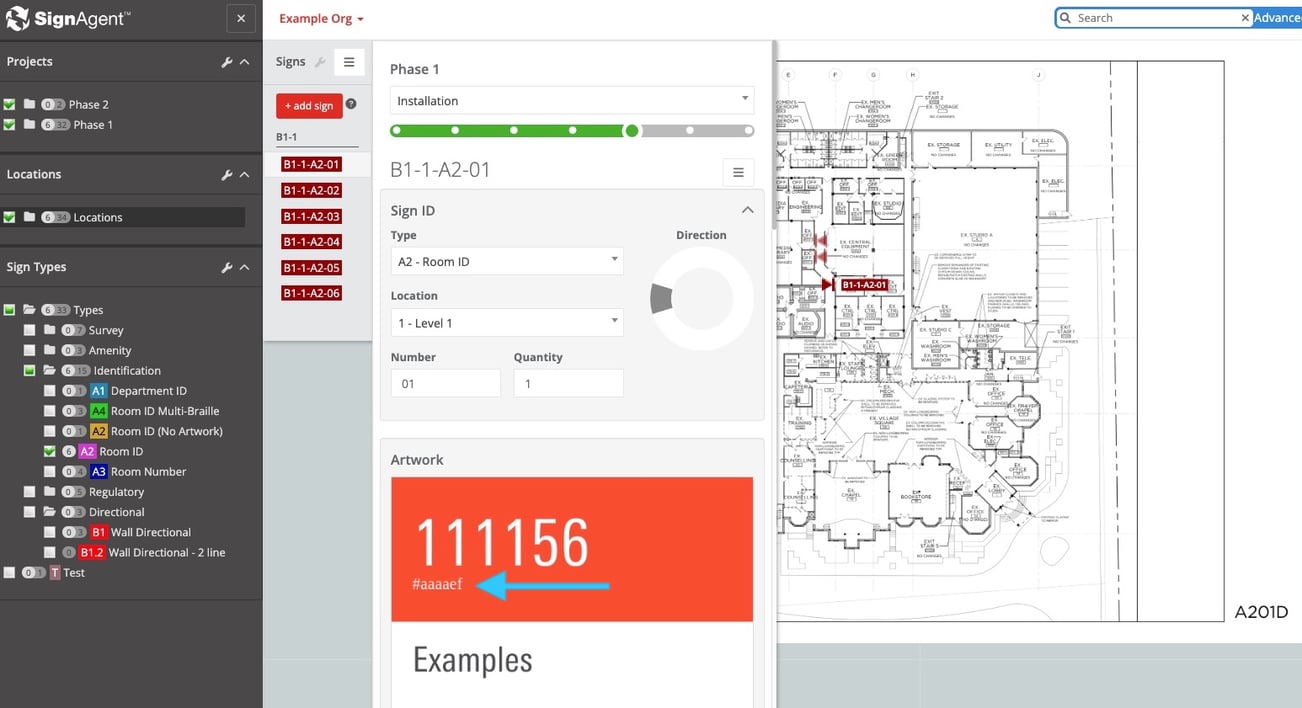Select sign B1-1-A2-03 in the list

click(x=311, y=216)
